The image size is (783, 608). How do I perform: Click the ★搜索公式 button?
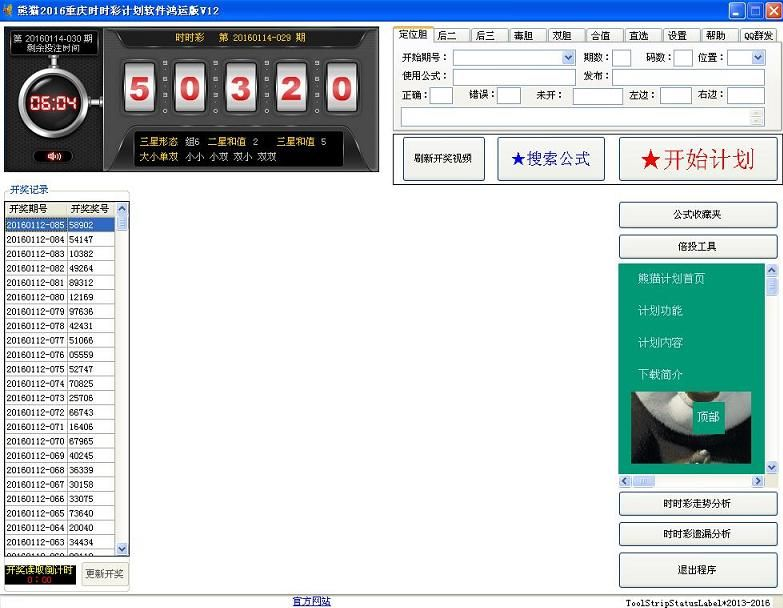tap(550, 159)
